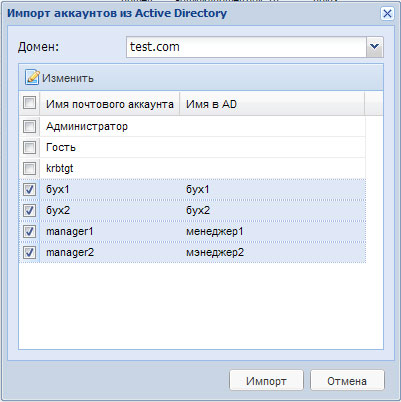Select the krbtgt mail account name
401x402 pixels.
click(59, 168)
